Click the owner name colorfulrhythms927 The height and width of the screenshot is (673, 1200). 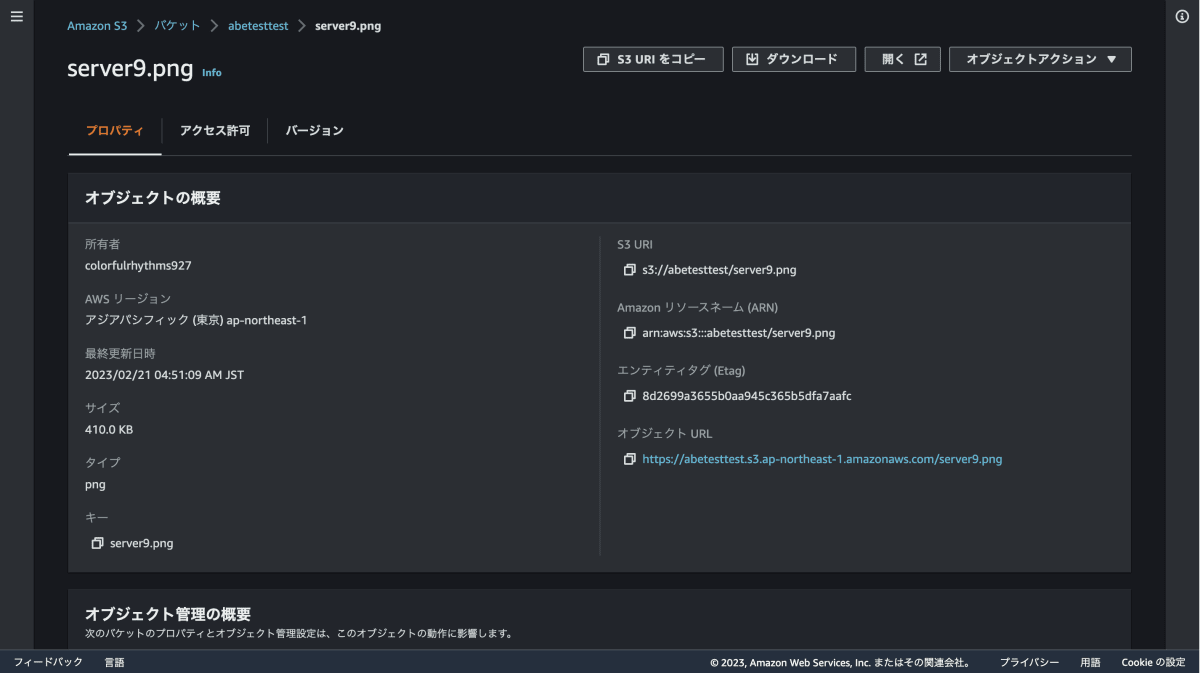tap(138, 266)
